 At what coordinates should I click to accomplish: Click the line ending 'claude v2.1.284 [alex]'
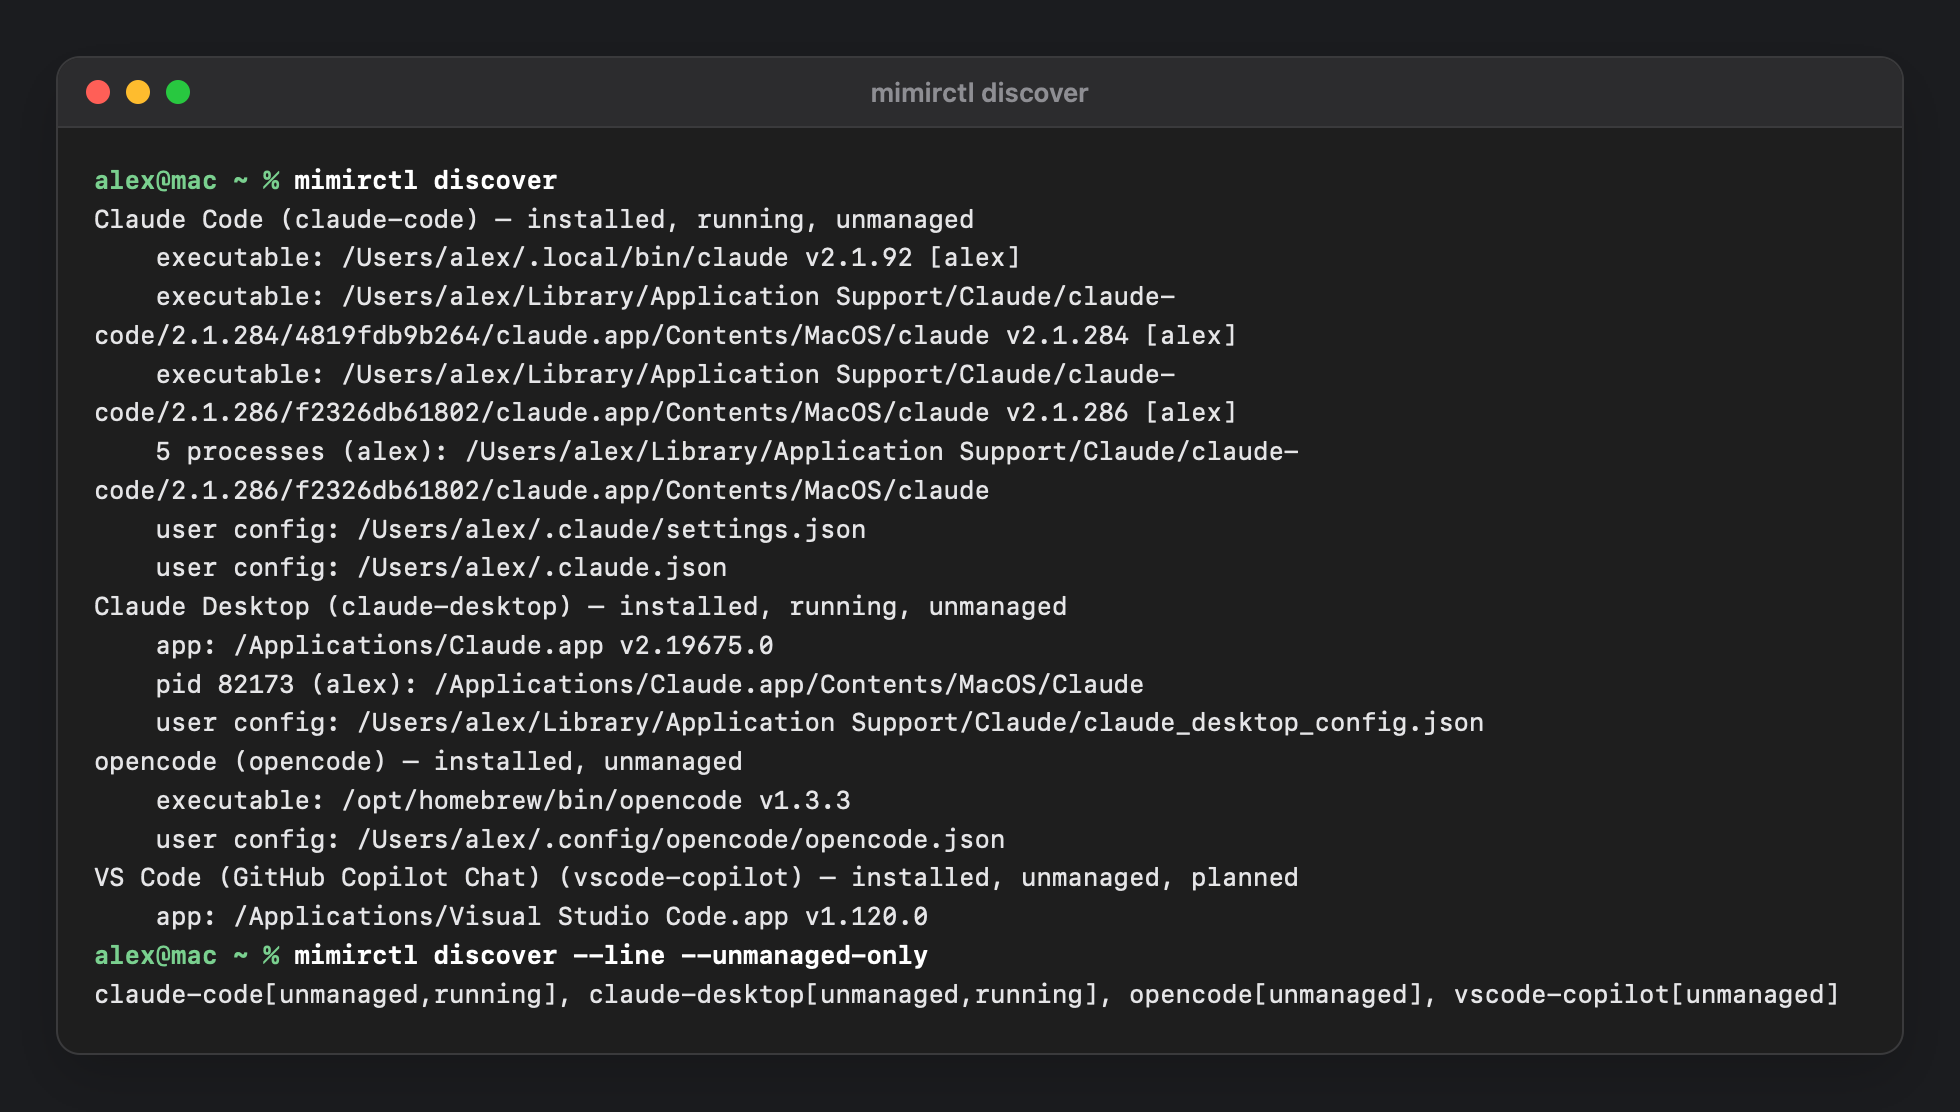pyautogui.click(x=666, y=336)
